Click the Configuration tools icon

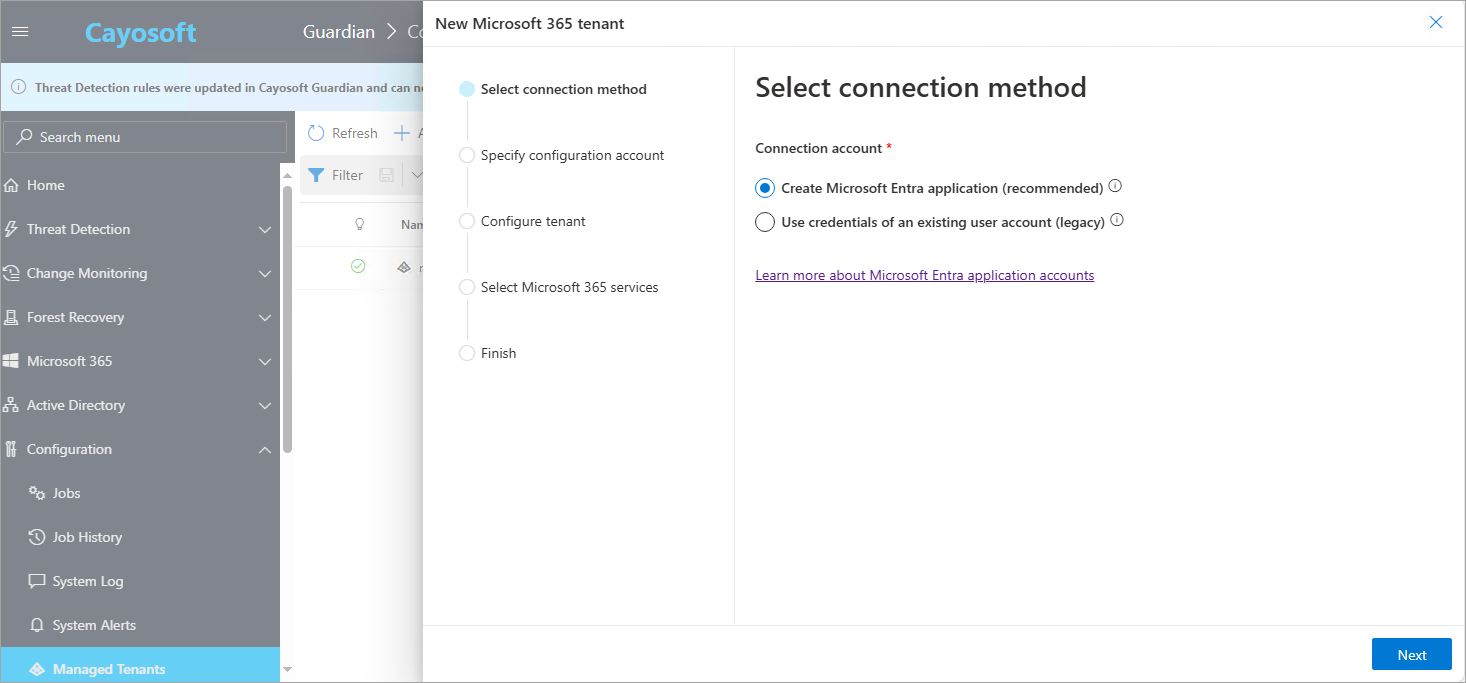pyautogui.click(x=12, y=449)
